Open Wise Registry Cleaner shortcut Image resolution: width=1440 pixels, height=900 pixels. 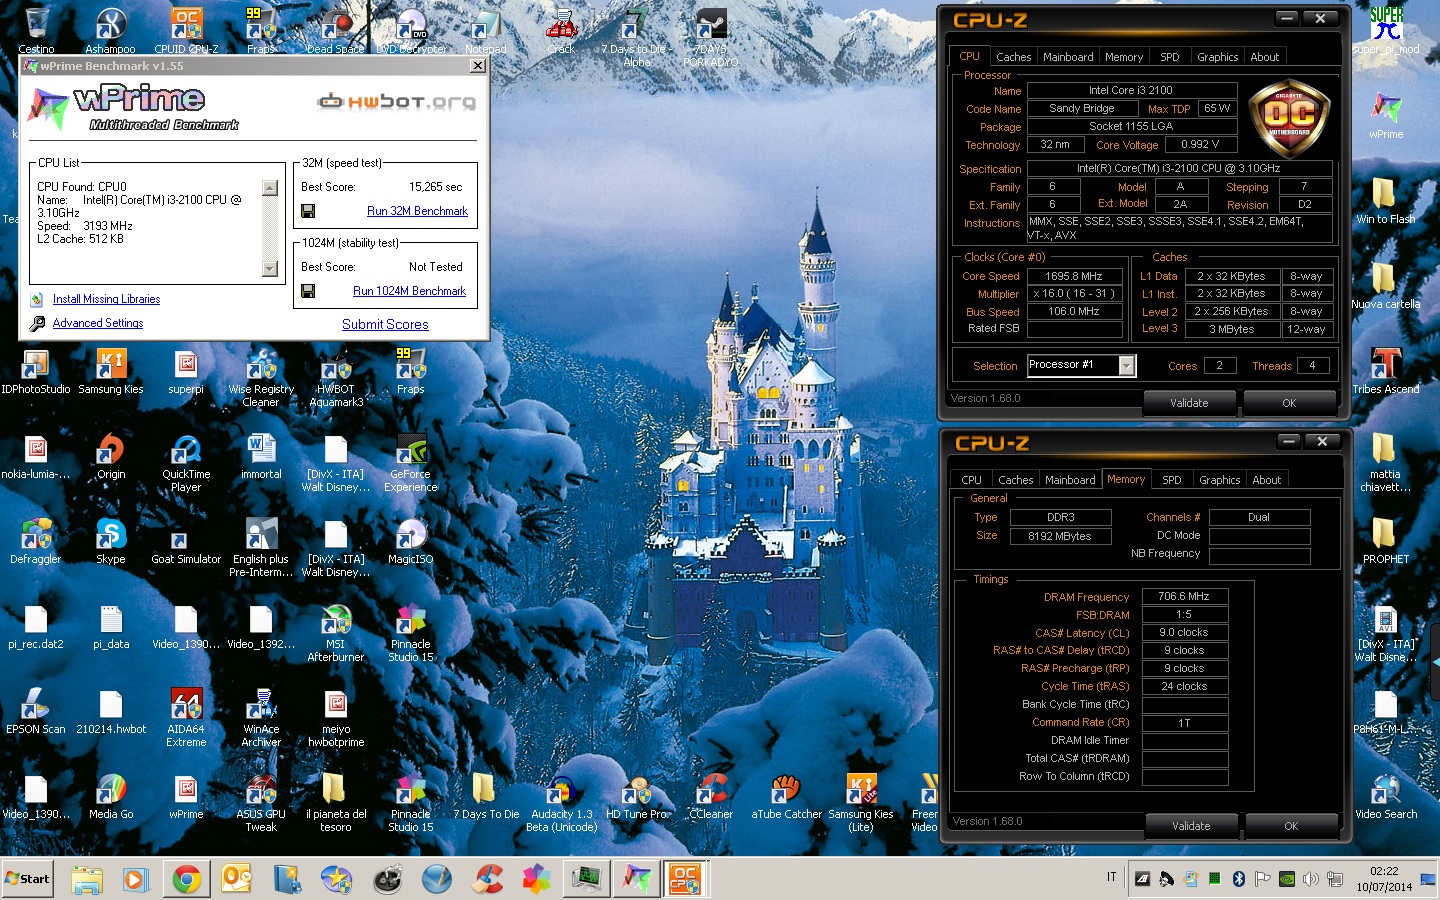point(261,377)
